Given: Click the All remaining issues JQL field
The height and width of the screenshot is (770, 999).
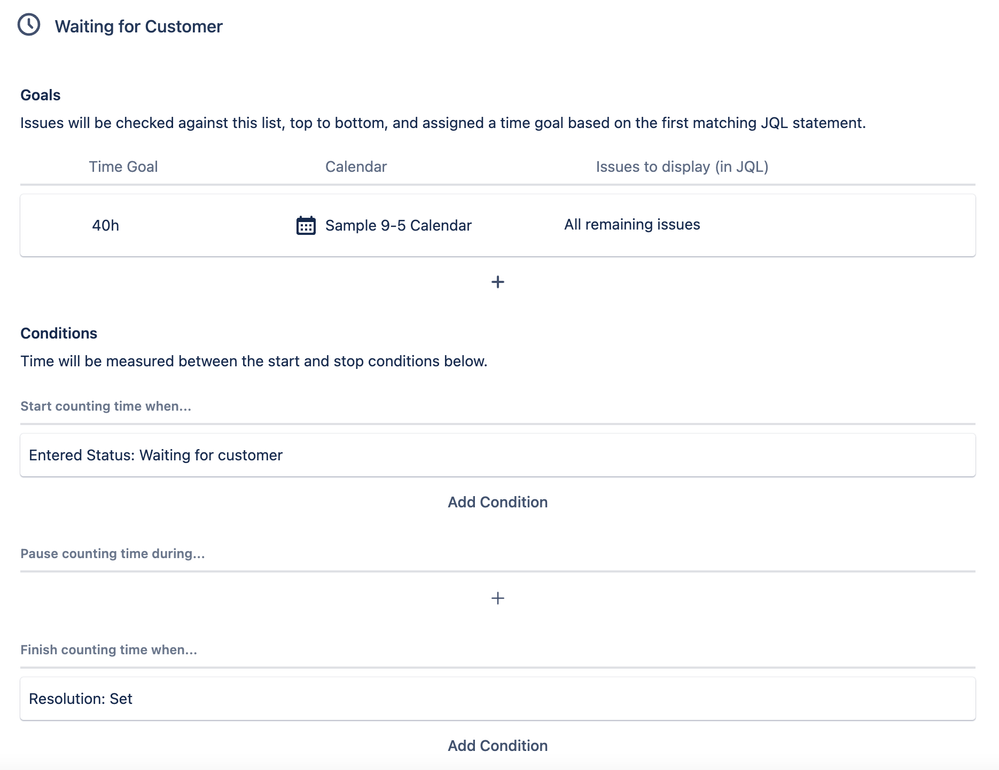Looking at the screenshot, I should click(x=632, y=224).
